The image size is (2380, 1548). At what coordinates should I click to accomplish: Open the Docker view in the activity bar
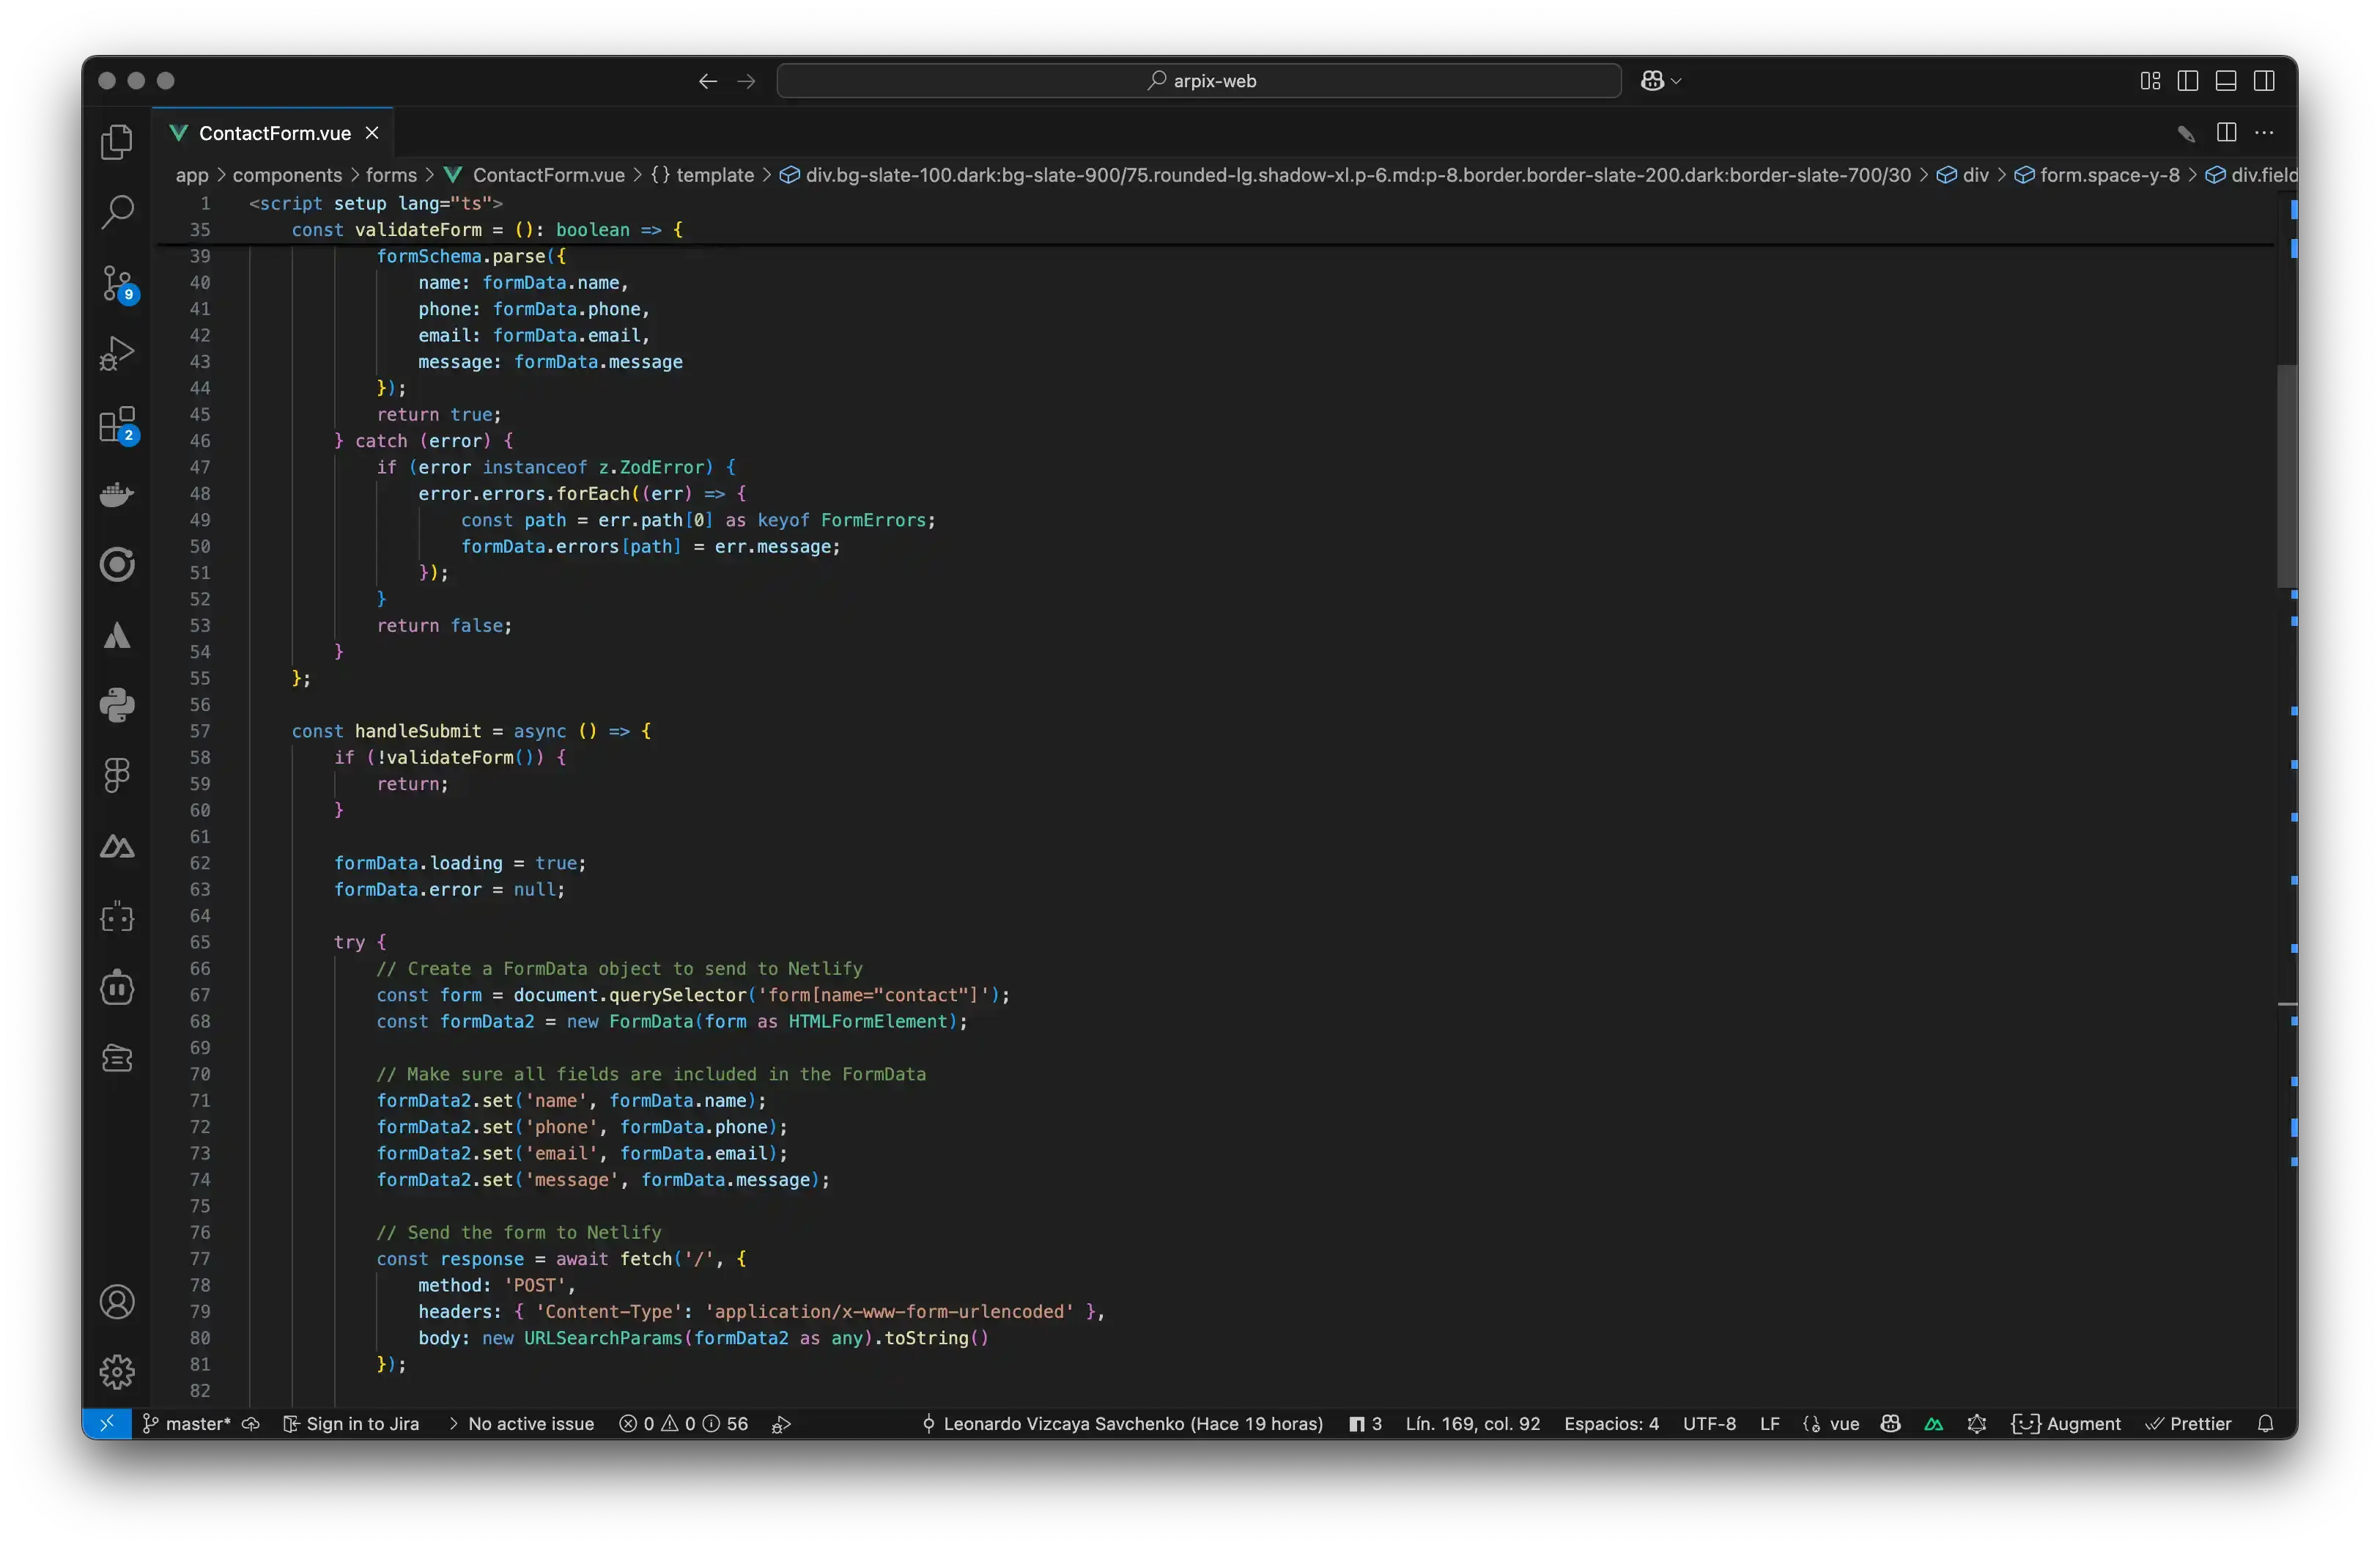(x=117, y=494)
